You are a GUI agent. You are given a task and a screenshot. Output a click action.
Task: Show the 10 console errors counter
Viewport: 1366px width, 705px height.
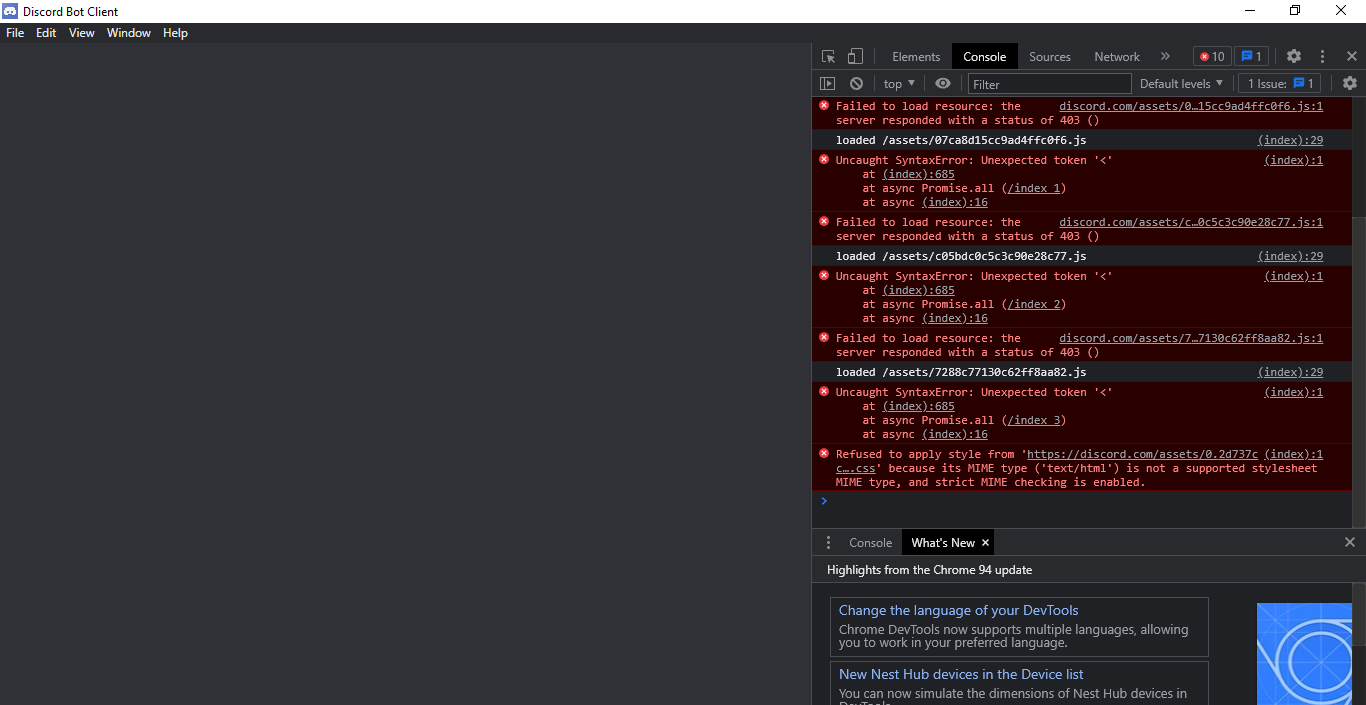point(1211,56)
